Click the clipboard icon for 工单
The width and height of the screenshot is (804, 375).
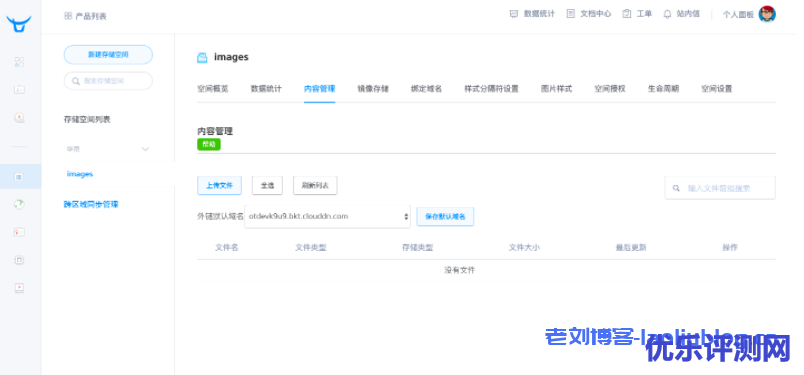click(627, 14)
